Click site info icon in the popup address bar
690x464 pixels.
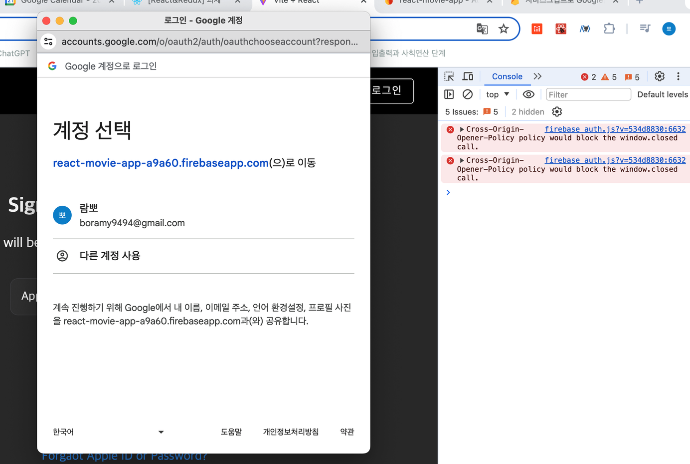pos(48,41)
